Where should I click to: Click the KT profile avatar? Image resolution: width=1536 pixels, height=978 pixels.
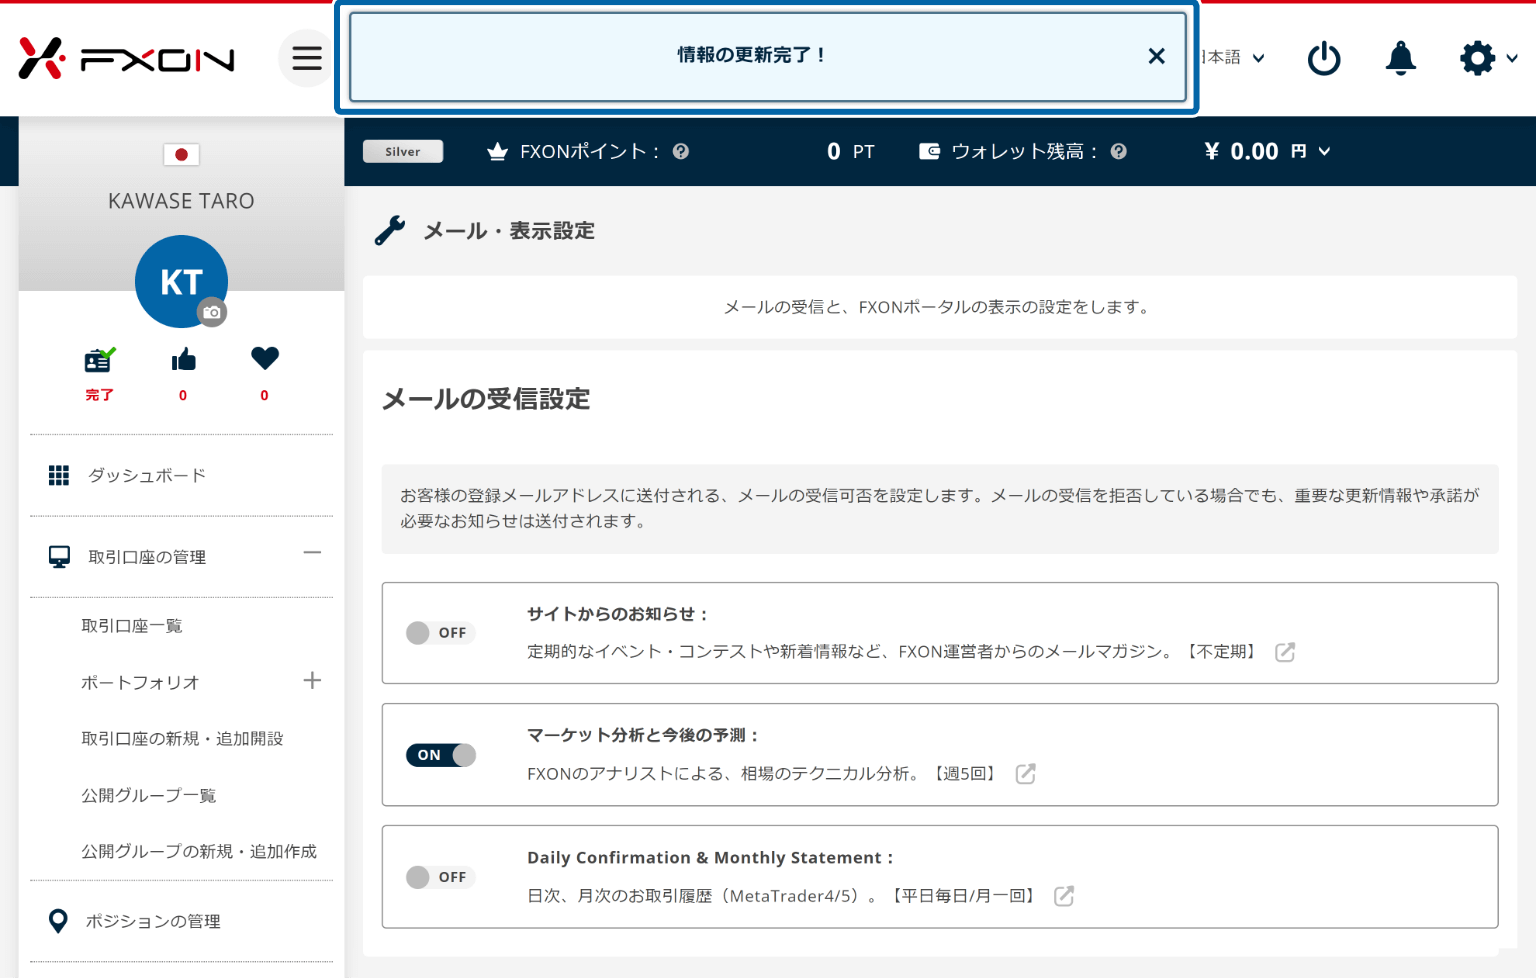click(x=181, y=282)
